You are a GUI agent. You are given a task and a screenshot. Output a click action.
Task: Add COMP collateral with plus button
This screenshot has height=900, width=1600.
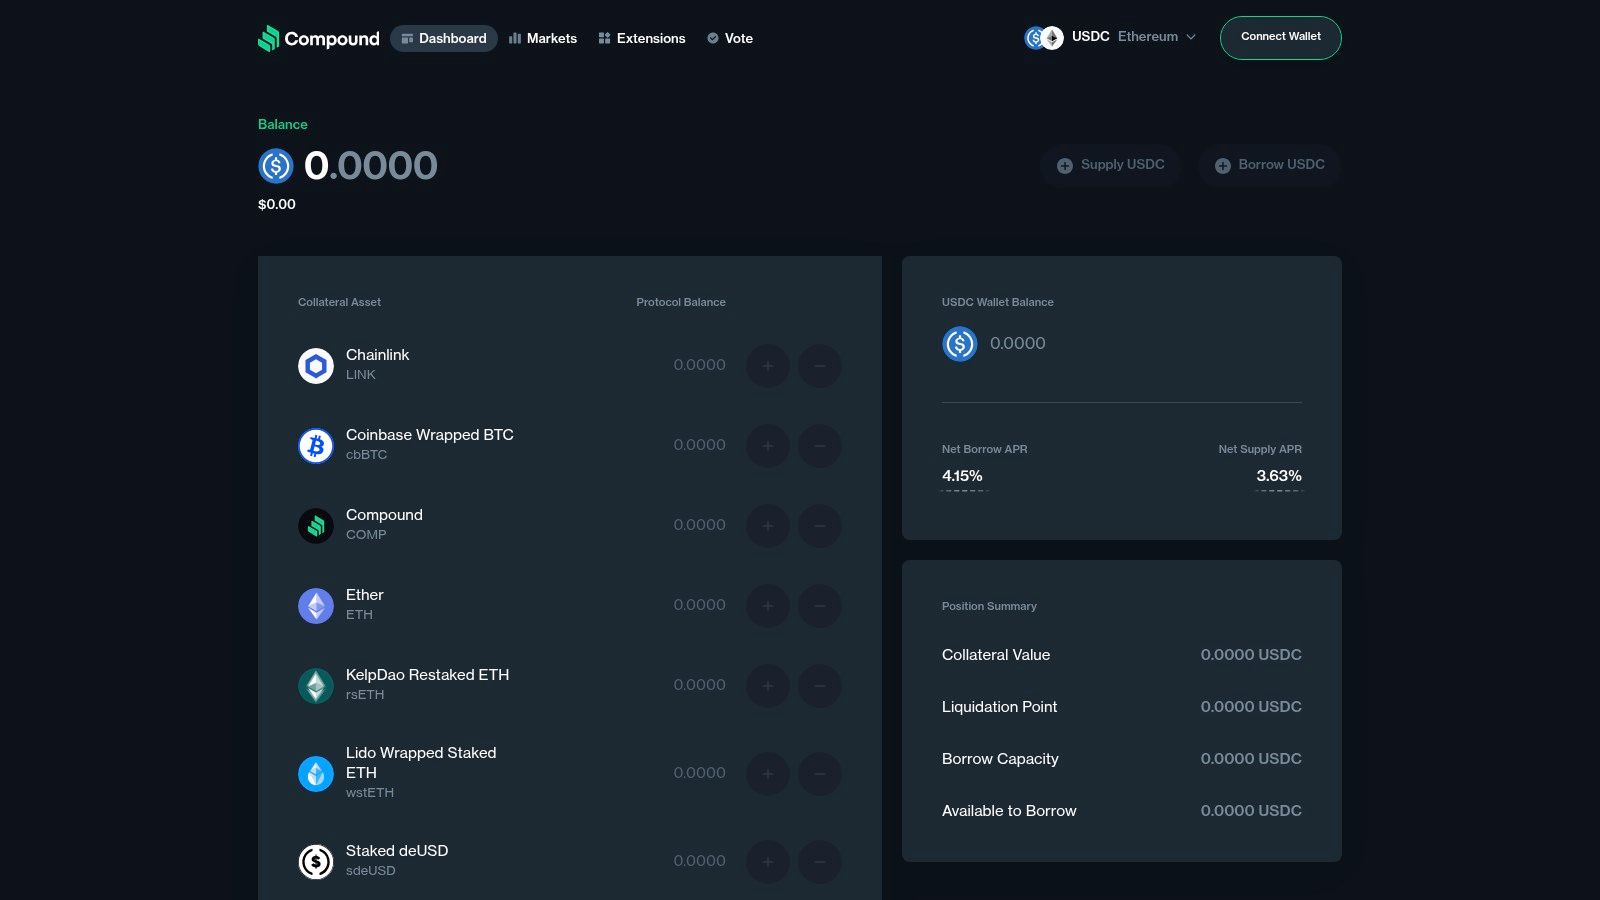pos(768,526)
